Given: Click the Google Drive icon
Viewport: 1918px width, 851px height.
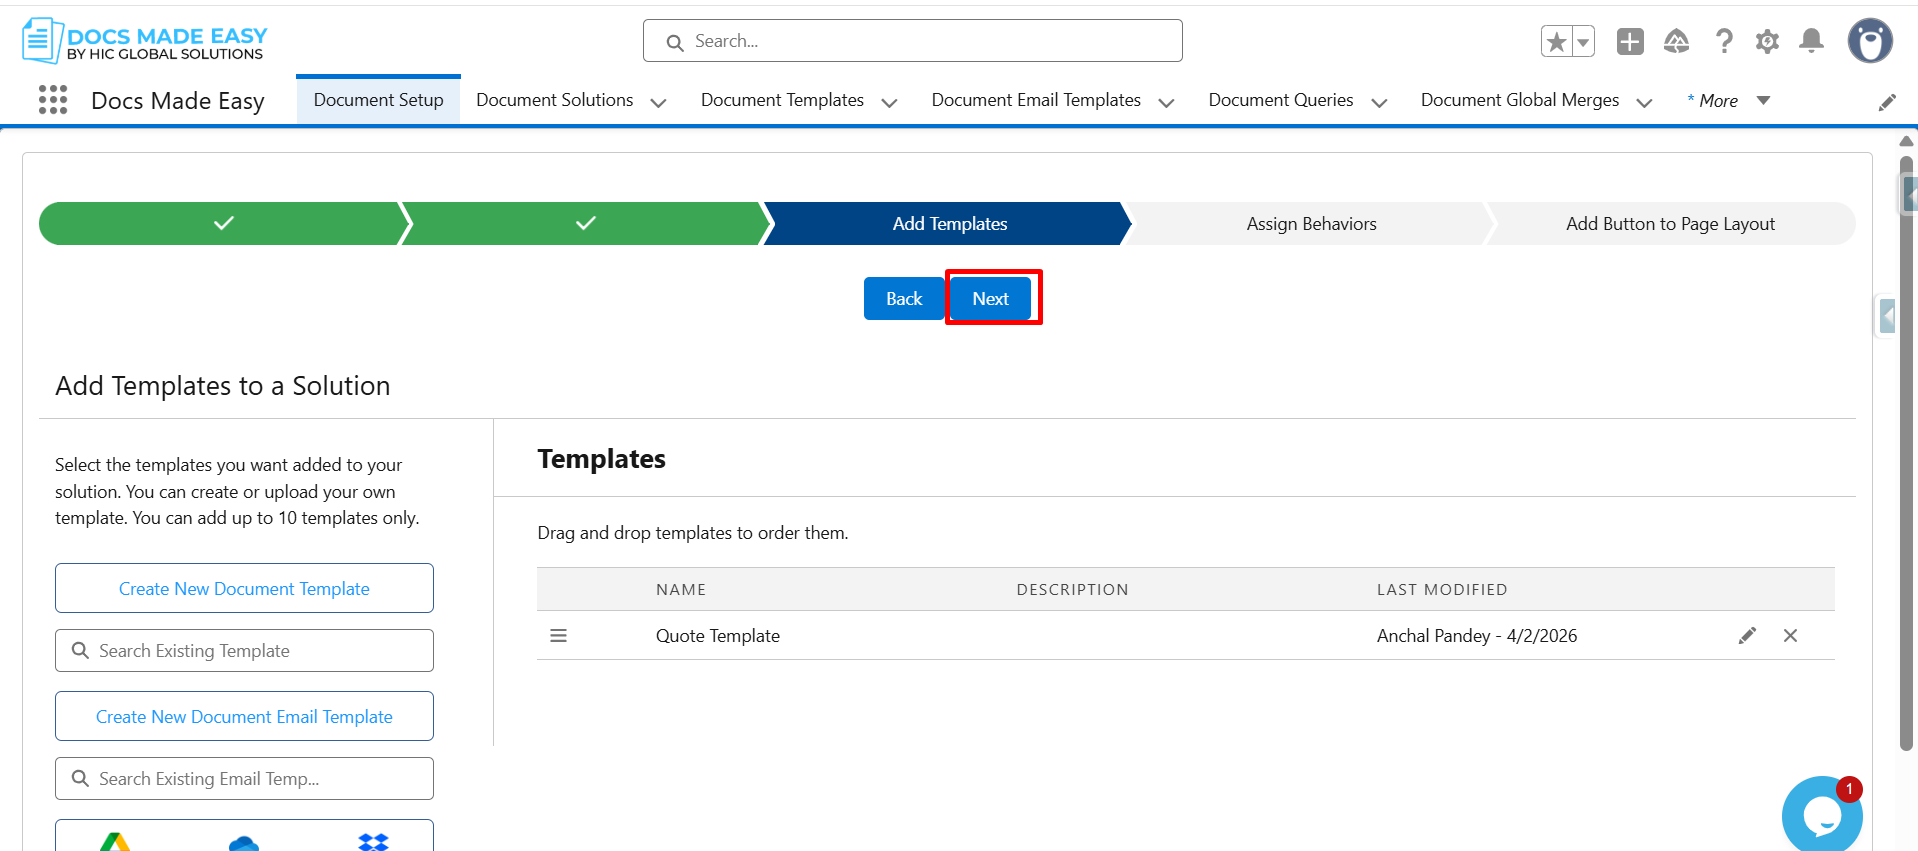Looking at the screenshot, I should [x=115, y=842].
